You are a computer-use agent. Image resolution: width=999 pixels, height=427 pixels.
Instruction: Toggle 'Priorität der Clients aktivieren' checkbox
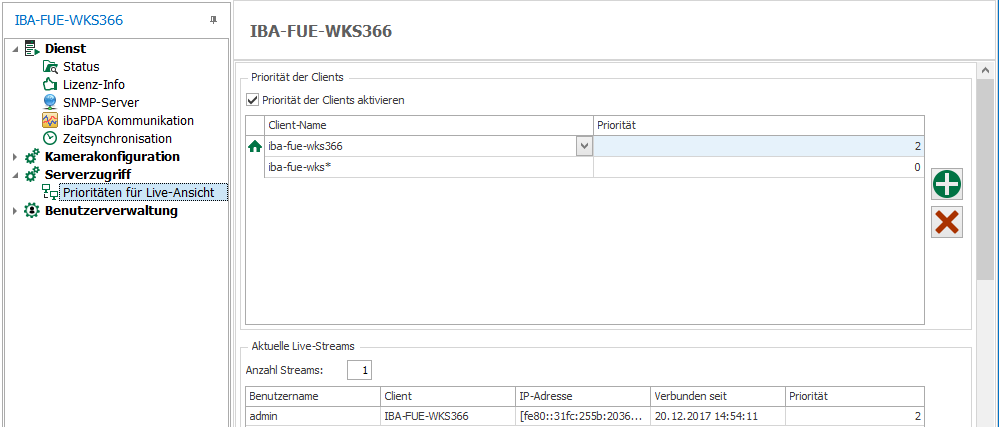point(252,100)
